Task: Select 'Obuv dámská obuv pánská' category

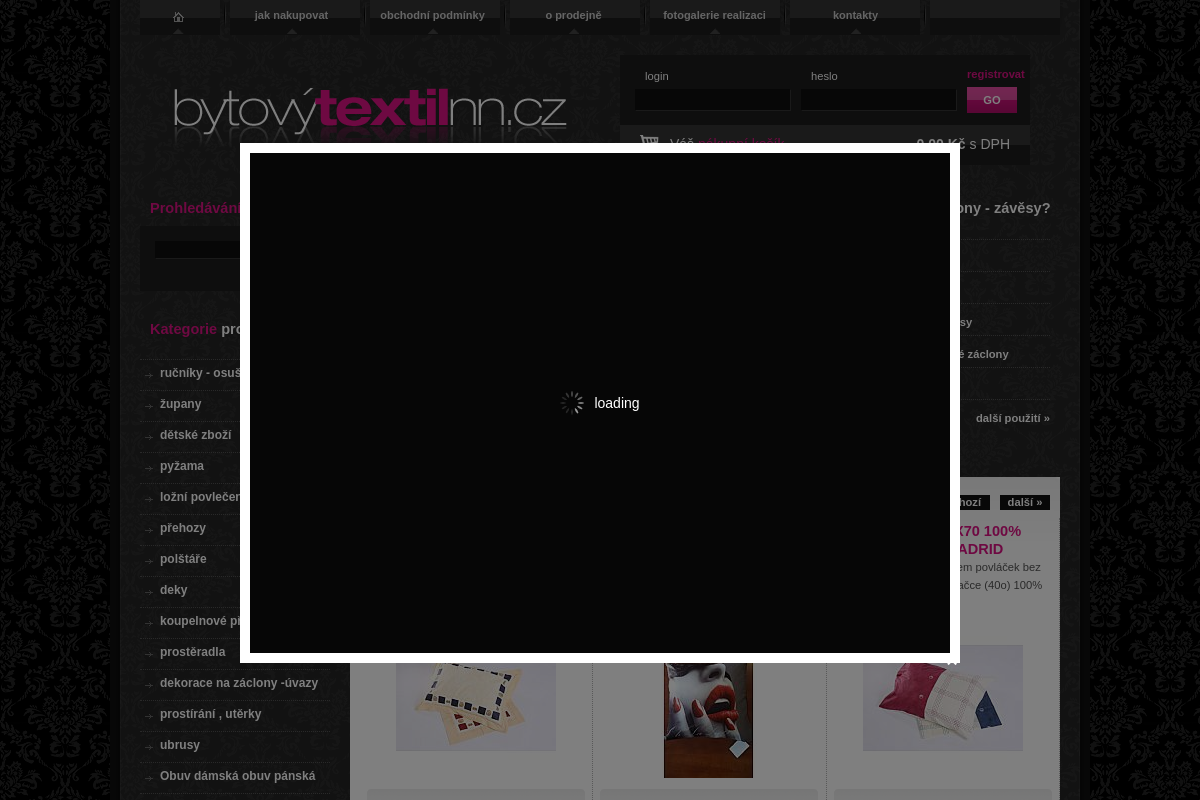Action: click(x=237, y=776)
